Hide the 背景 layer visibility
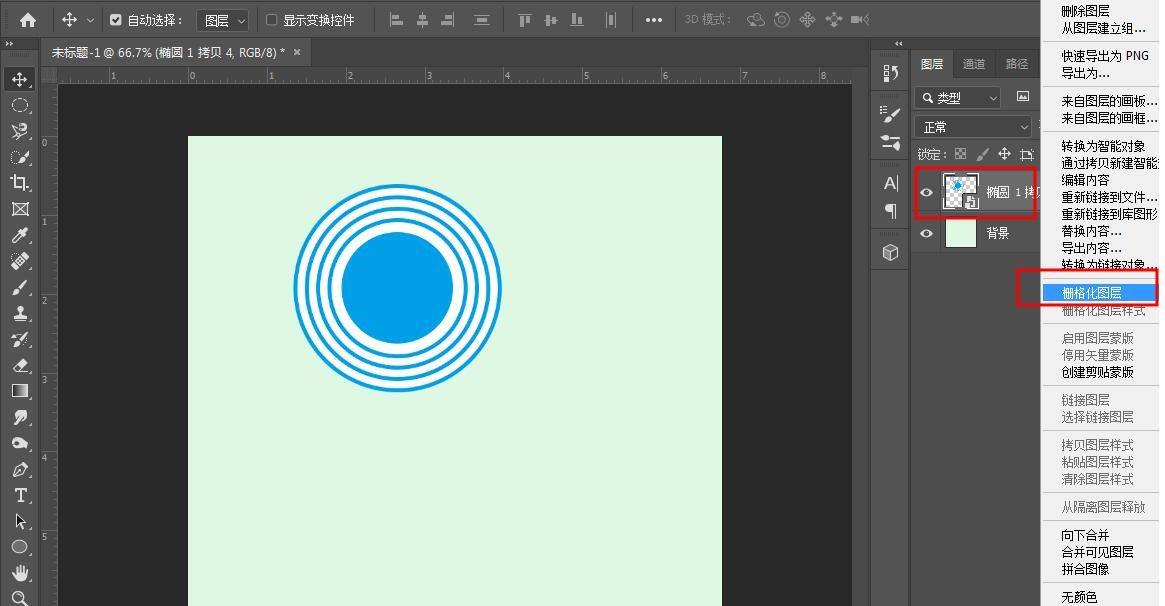The height and width of the screenshot is (606, 1165). point(926,233)
